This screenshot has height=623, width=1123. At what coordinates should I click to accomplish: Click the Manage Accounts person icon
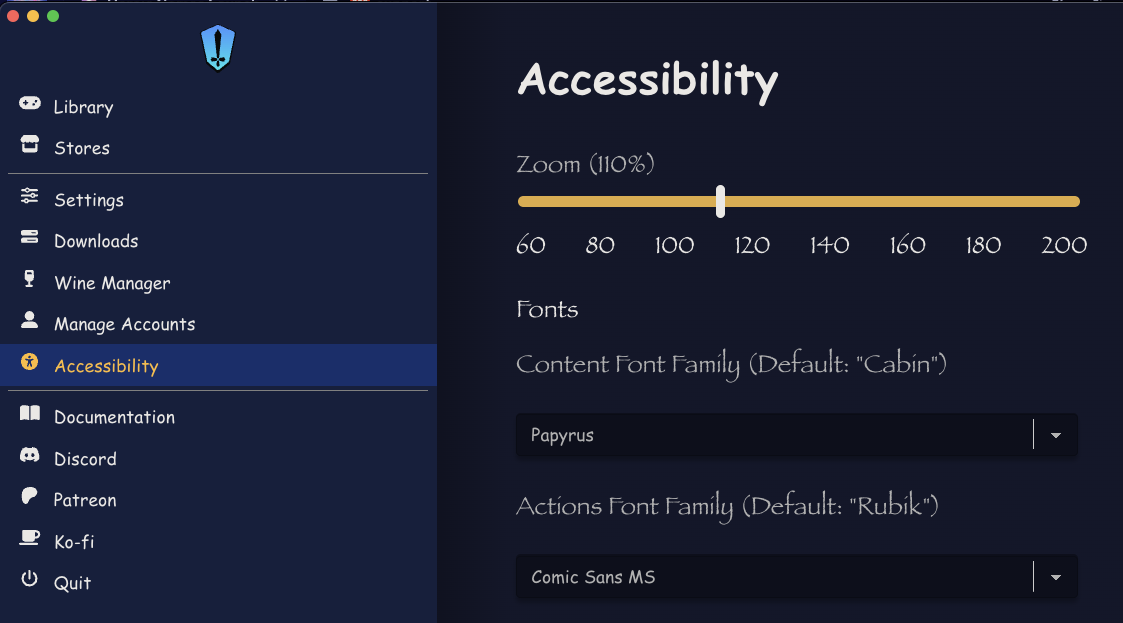click(30, 321)
